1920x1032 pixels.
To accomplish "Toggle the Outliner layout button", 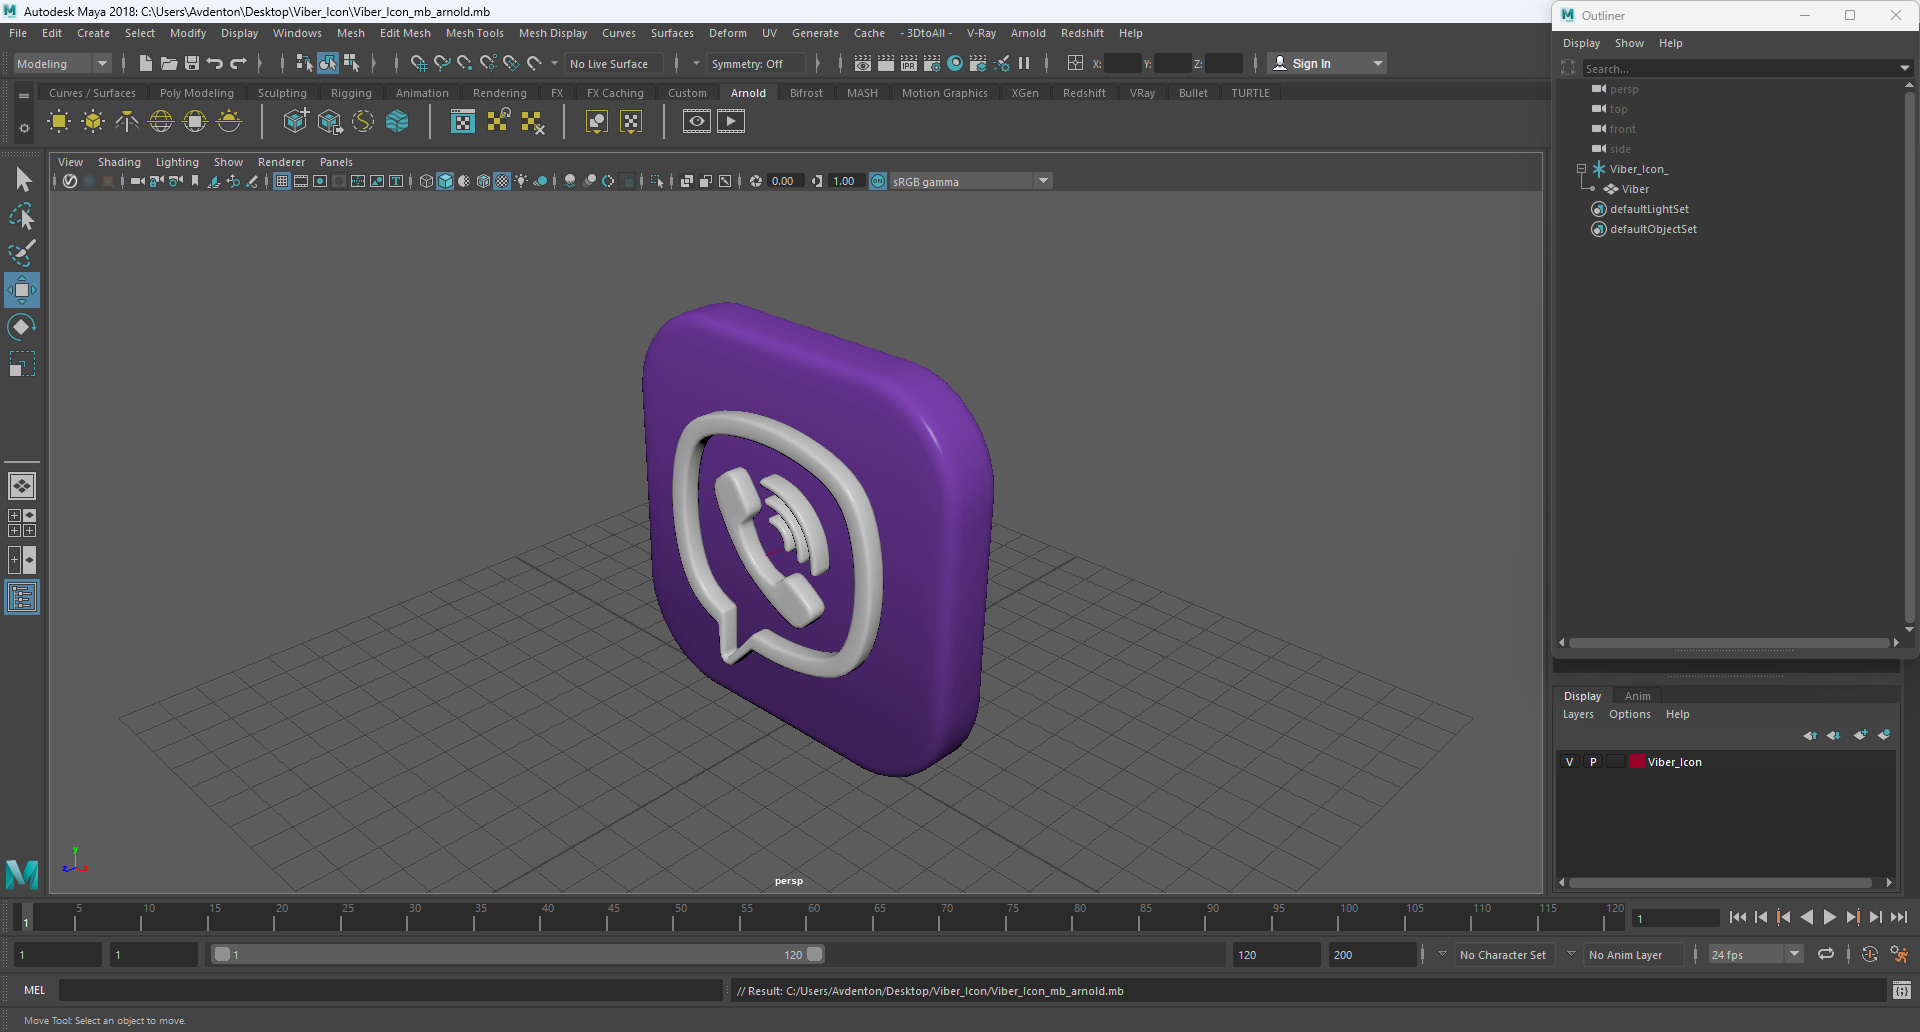I will click(x=22, y=598).
